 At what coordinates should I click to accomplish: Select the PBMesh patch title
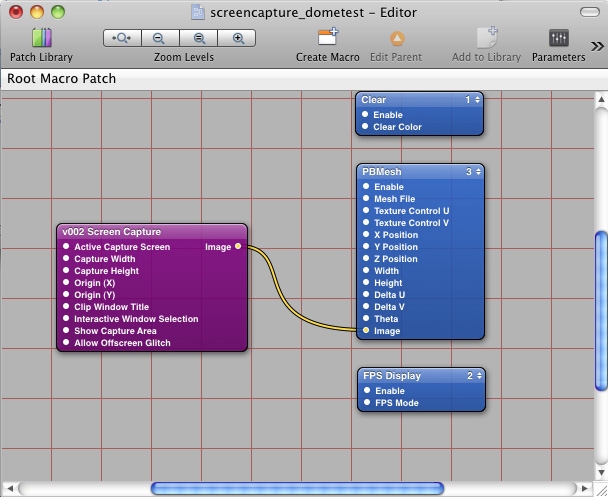click(x=382, y=172)
